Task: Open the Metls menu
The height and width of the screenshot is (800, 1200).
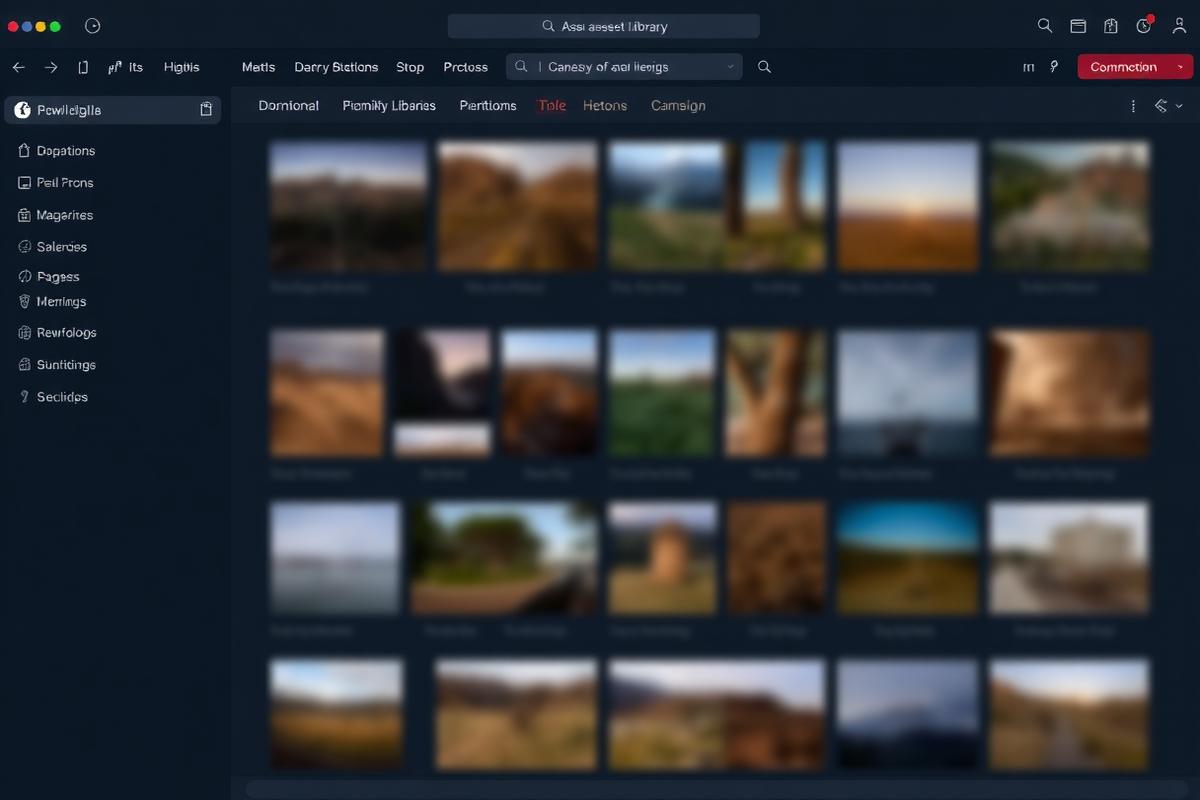Action: tap(258, 67)
